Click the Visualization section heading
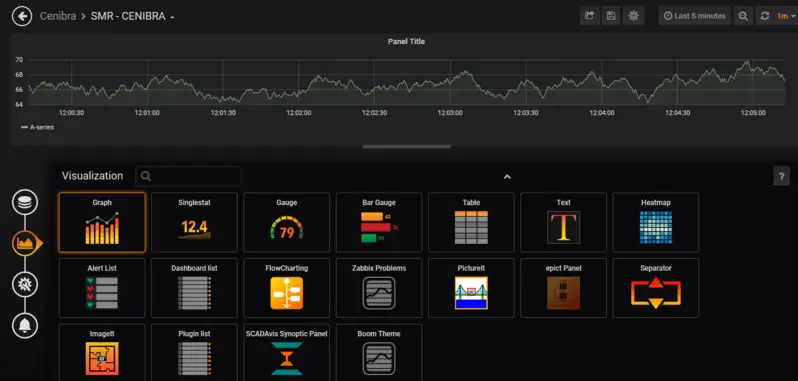Image resolution: width=798 pixels, height=381 pixels. click(93, 176)
